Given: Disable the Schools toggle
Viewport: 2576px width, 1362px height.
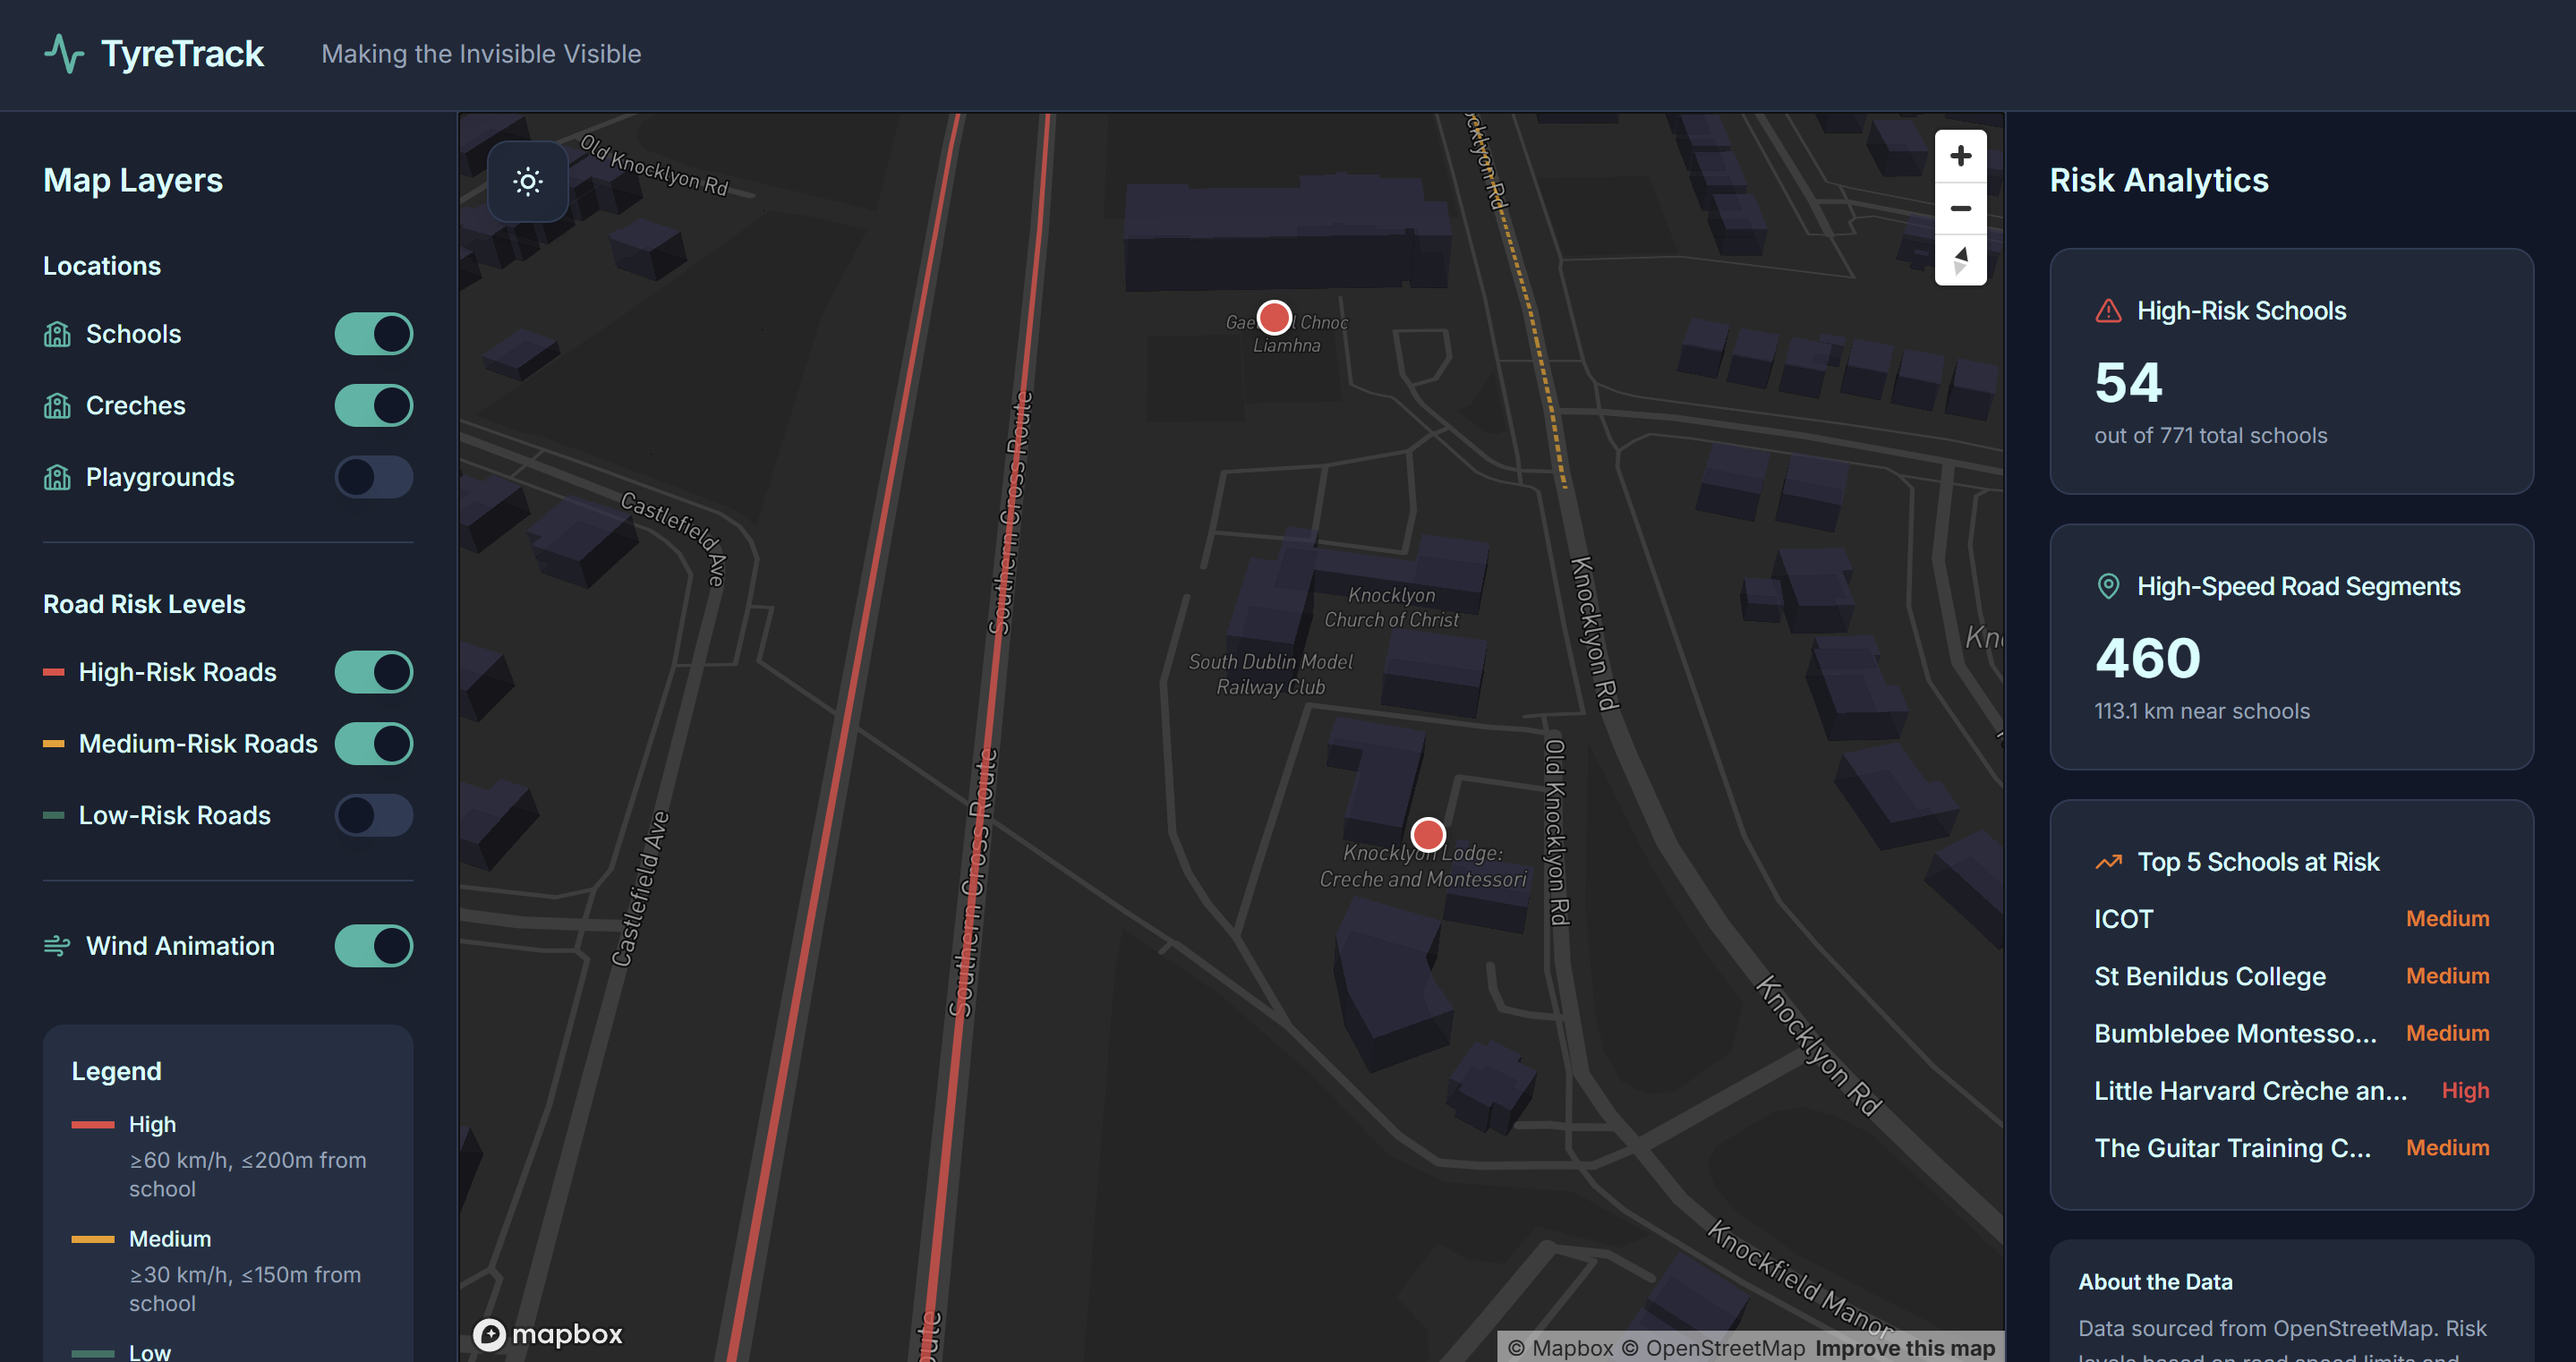Looking at the screenshot, I should point(373,333).
